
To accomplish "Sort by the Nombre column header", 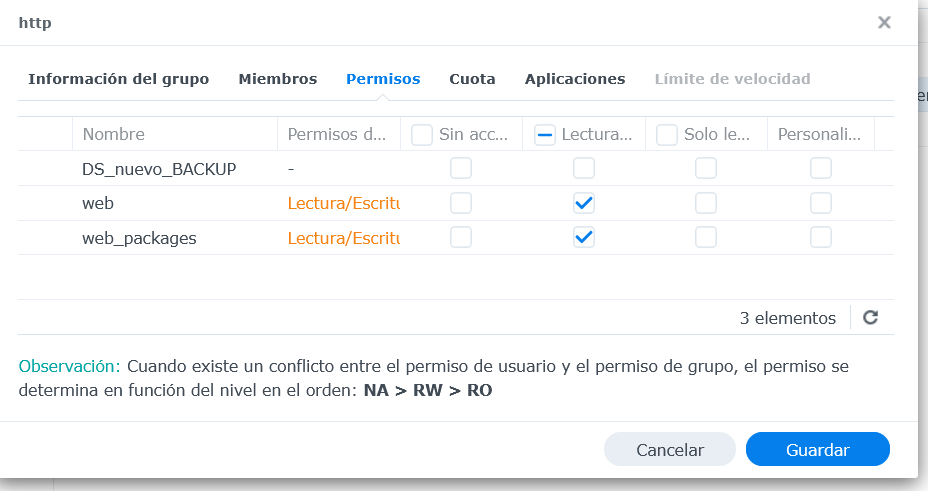I will 114,134.
